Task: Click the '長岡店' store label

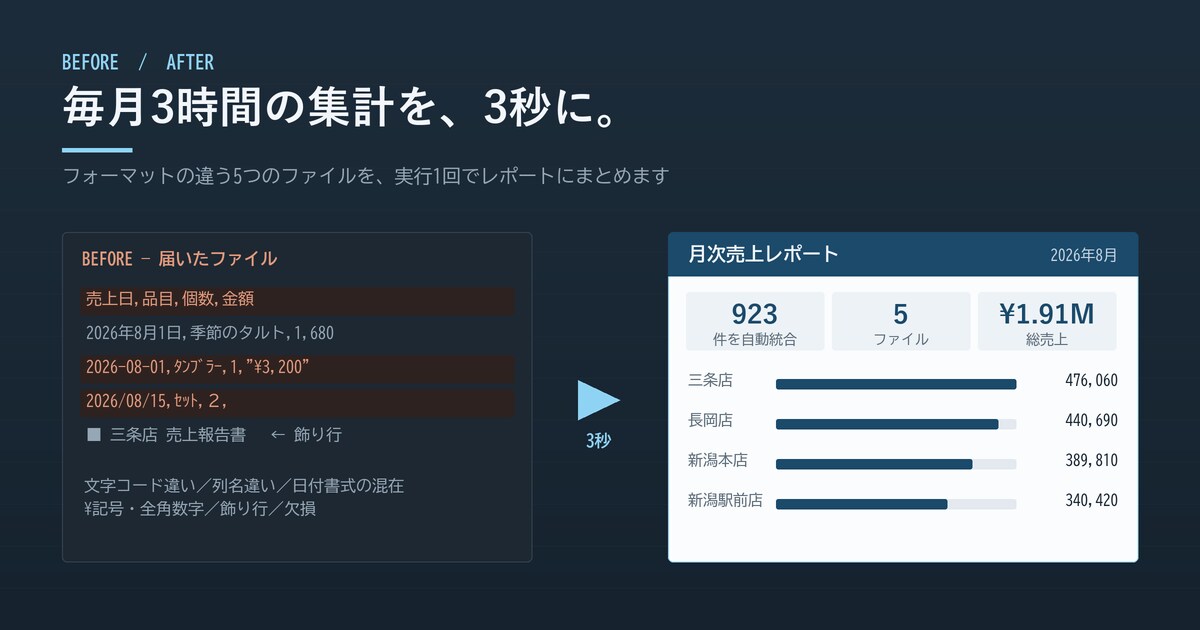Action: 710,420
